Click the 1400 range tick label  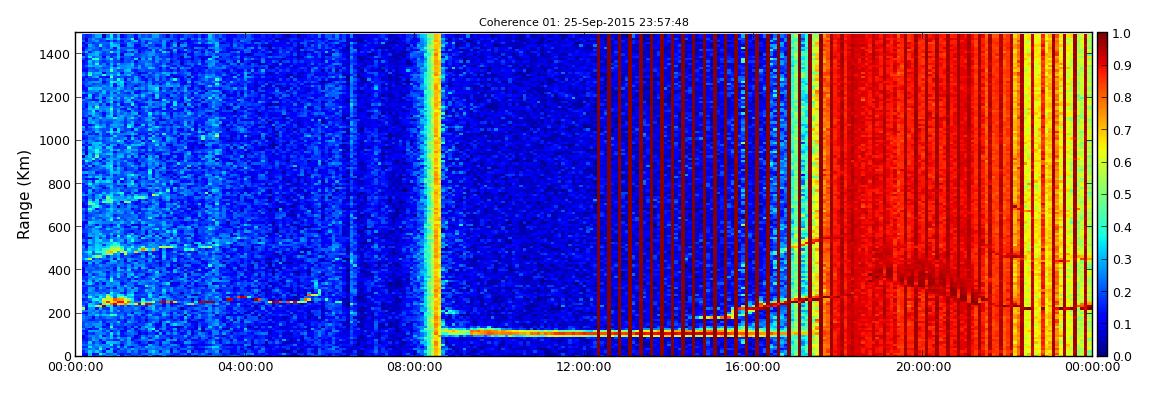56,54
